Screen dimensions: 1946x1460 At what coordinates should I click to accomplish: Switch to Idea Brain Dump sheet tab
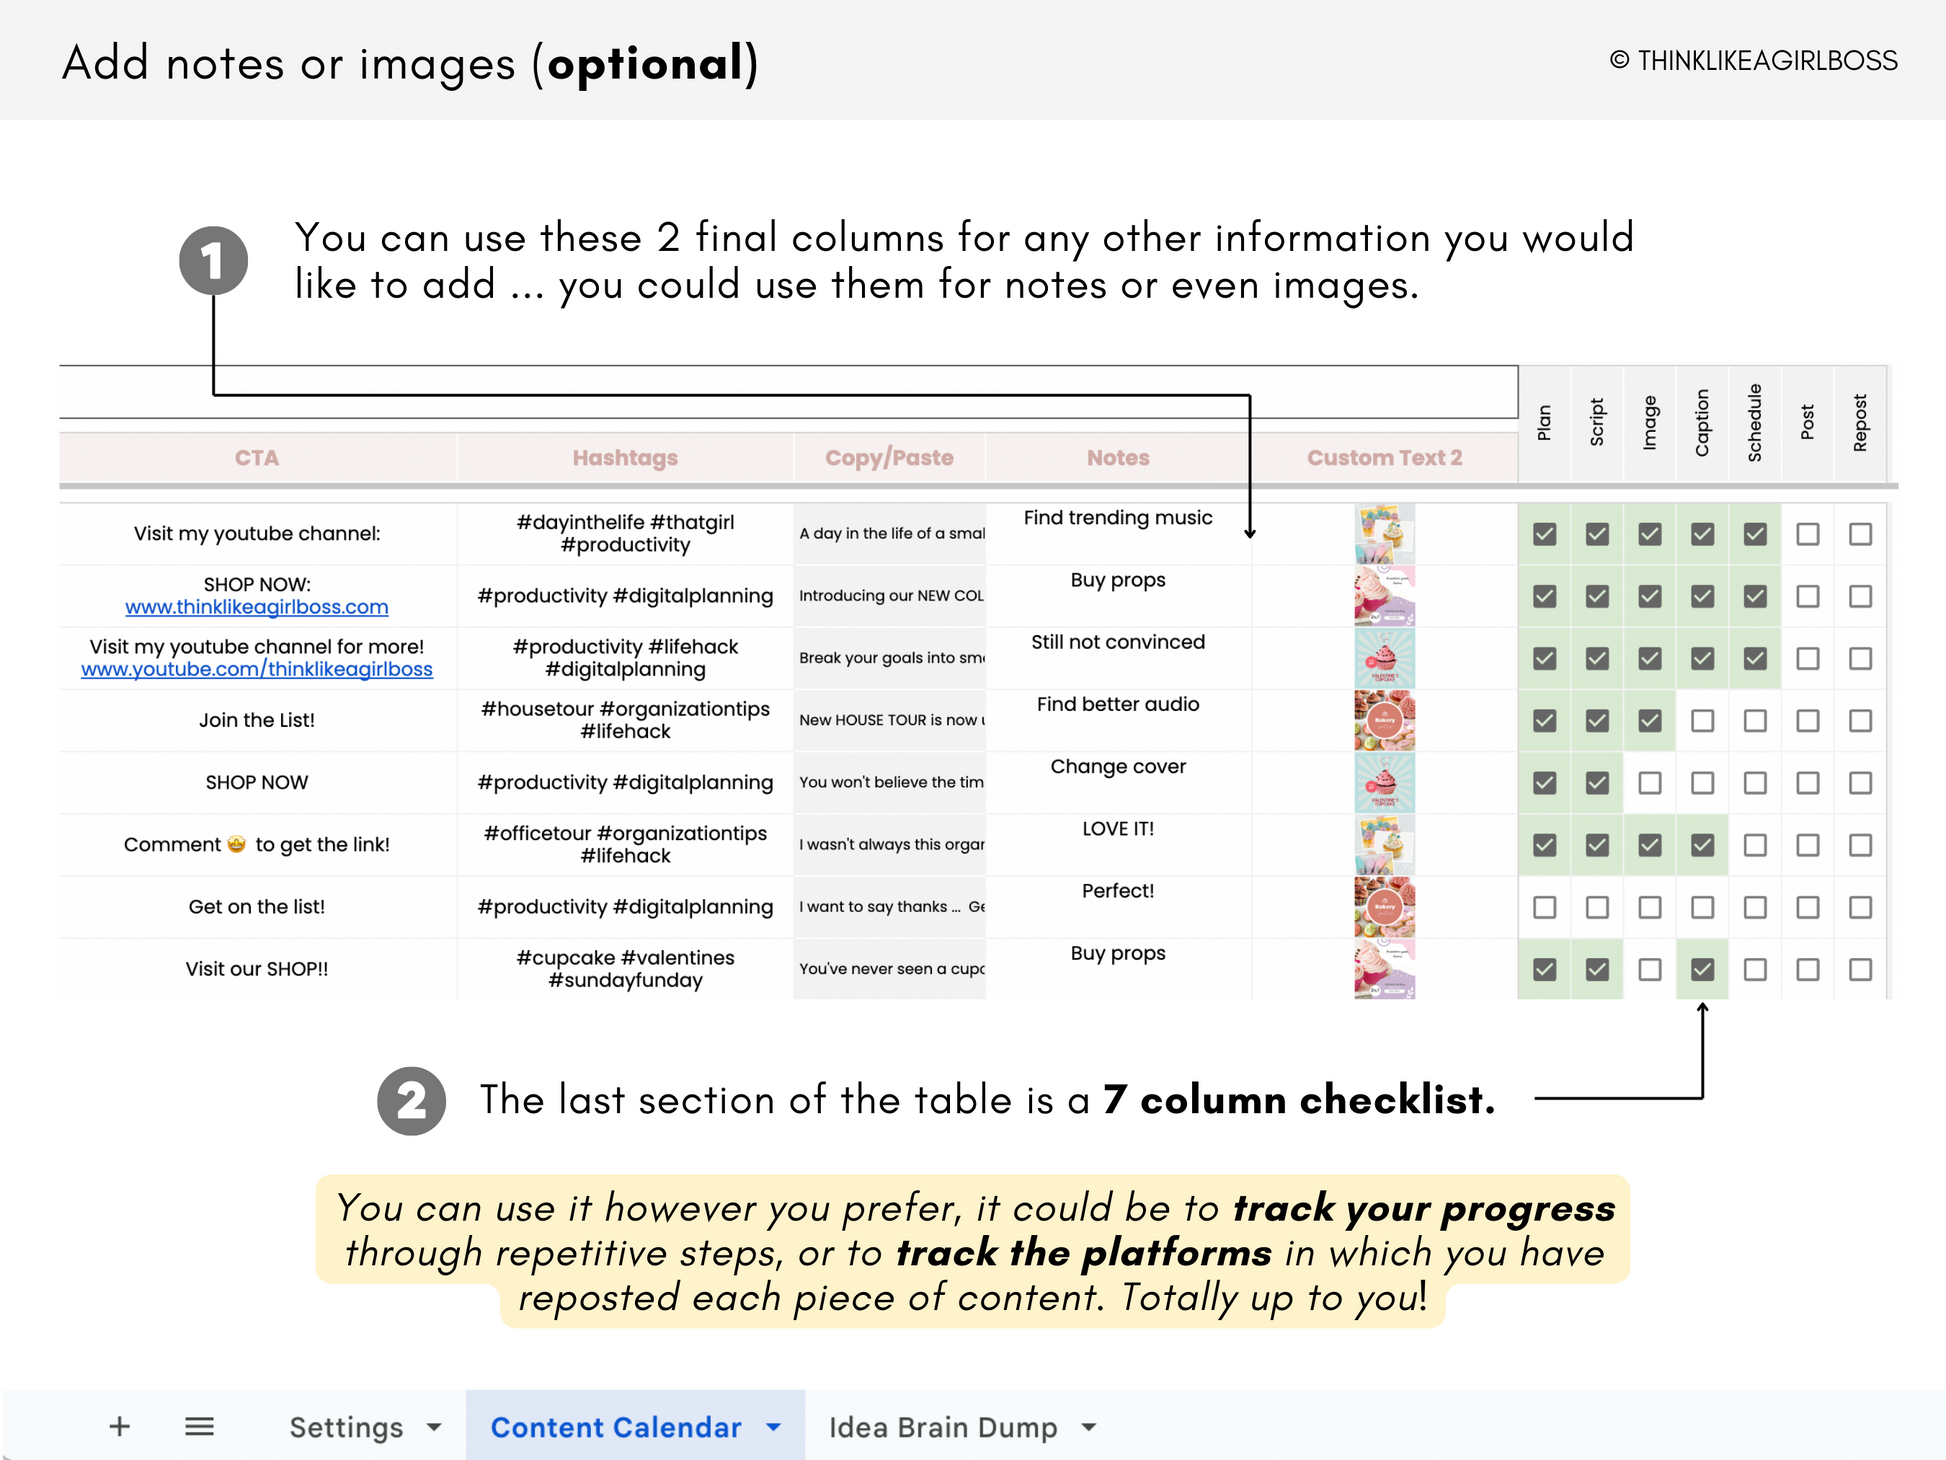pos(942,1427)
